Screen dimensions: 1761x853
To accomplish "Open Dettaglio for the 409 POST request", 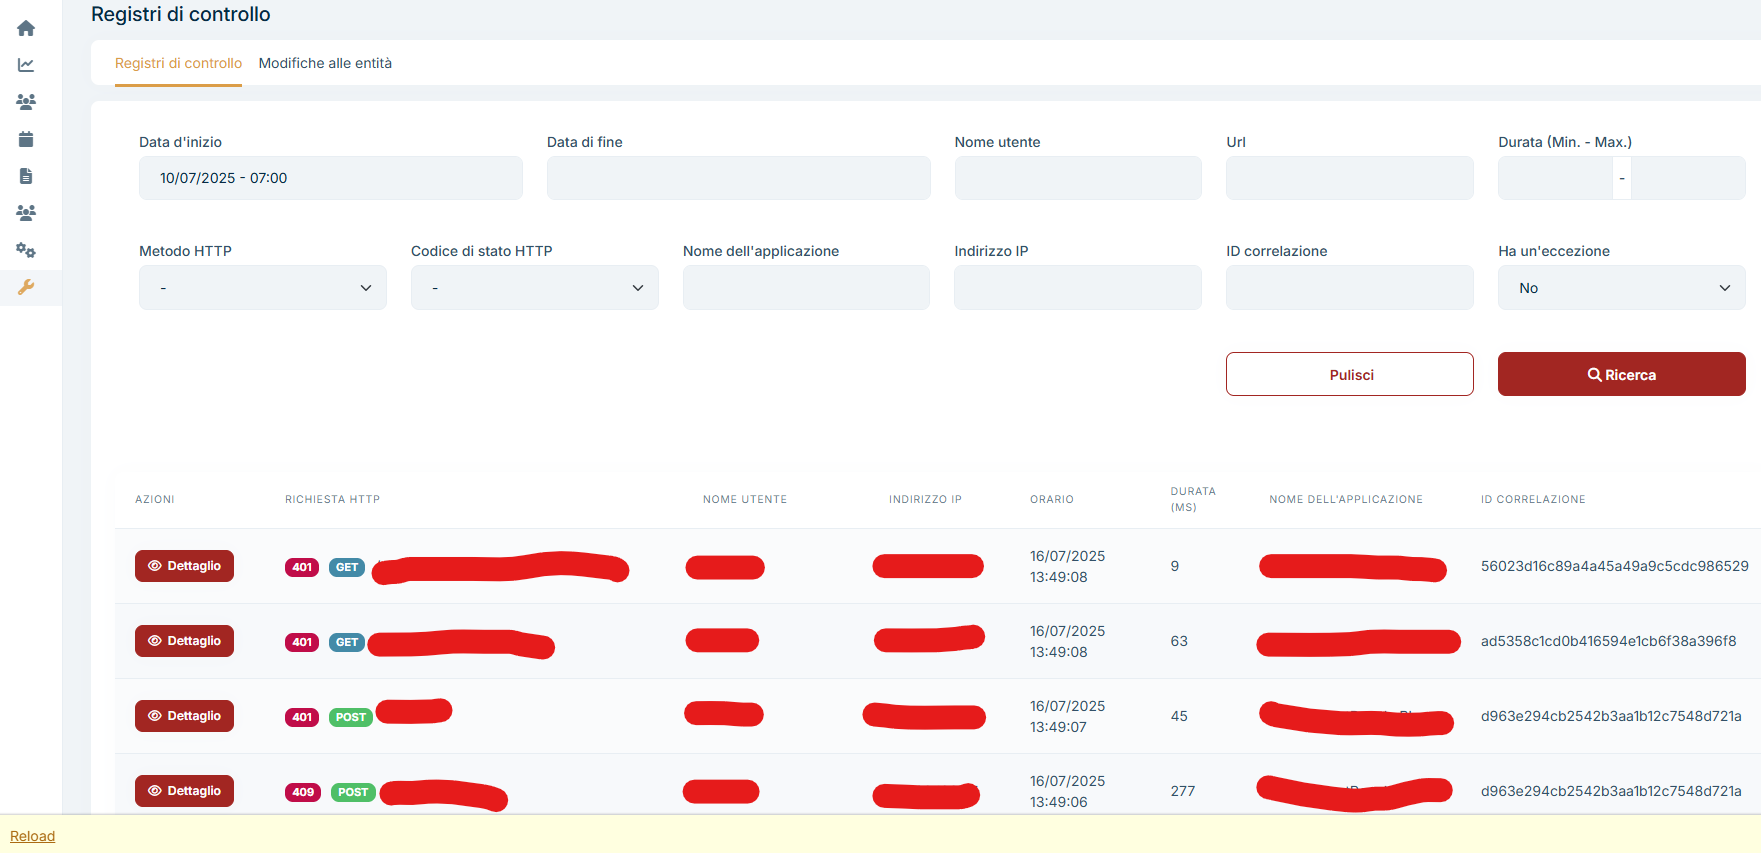I will pyautogui.click(x=184, y=791).
